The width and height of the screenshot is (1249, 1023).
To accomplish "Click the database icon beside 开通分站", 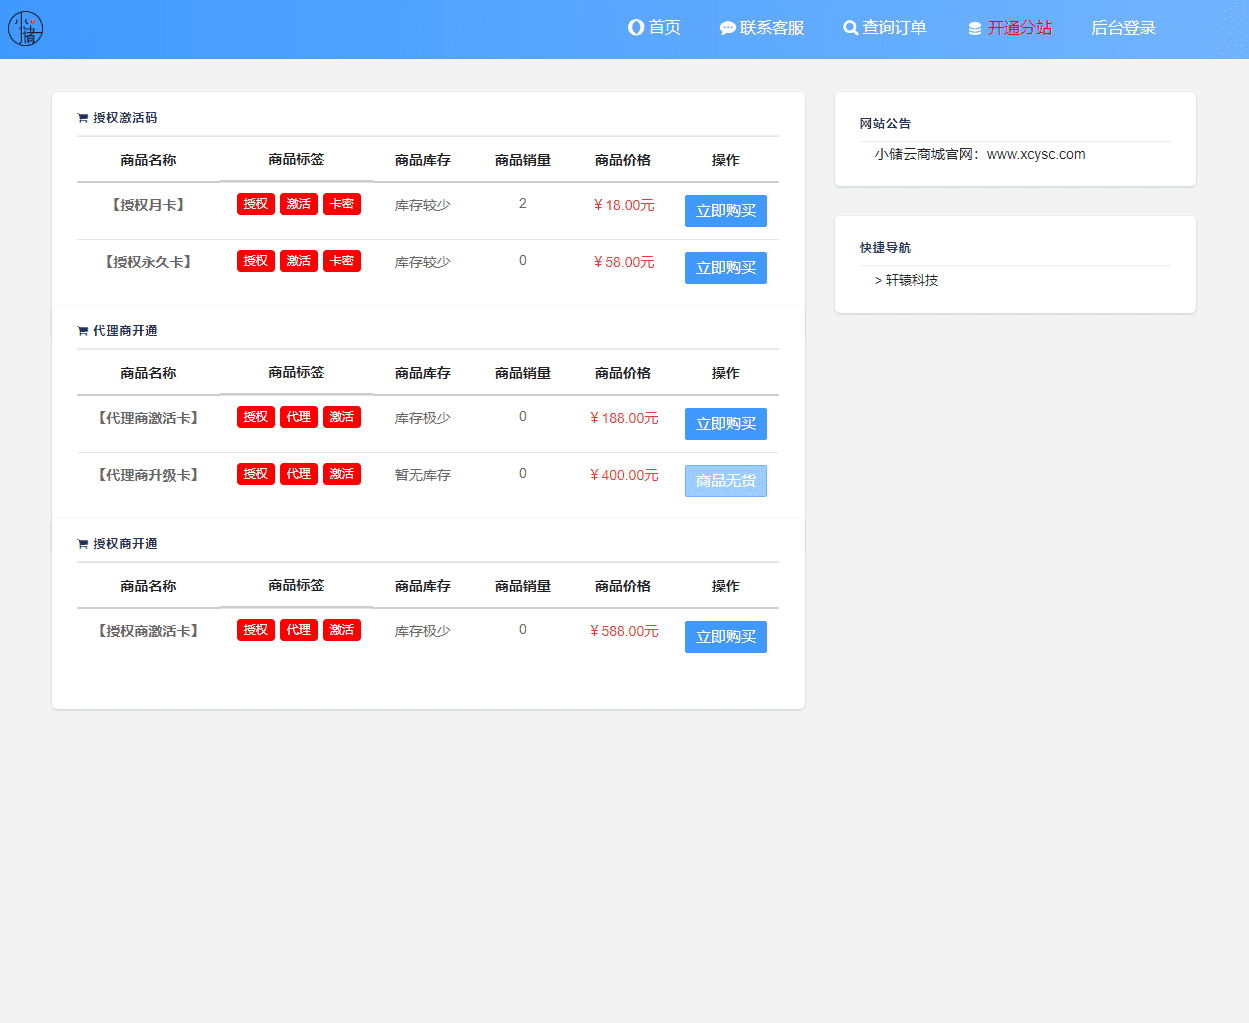I will coord(975,29).
